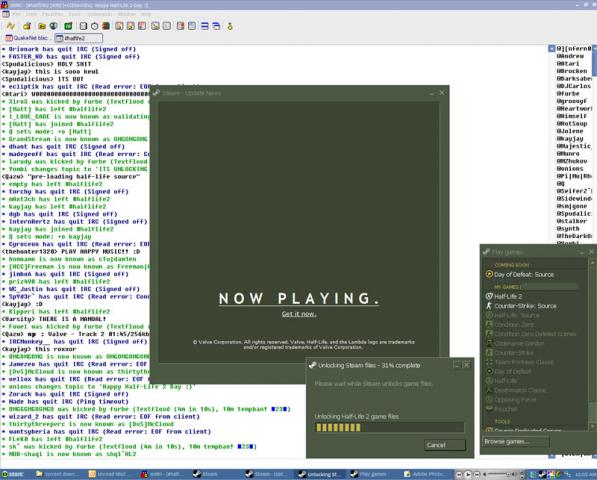This screenshot has height=480, width=597.
Task: Open the timer clock toolbar icon
Action: click(x=94, y=26)
